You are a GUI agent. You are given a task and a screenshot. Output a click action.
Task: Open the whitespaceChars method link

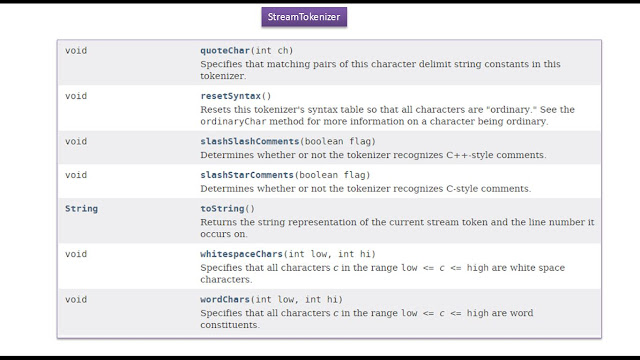241,254
